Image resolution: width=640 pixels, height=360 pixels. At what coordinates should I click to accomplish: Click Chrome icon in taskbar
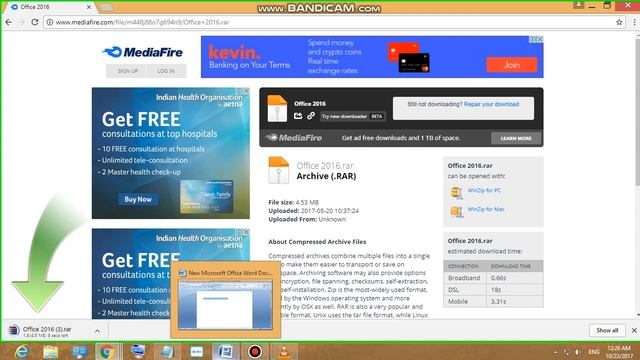click(x=107, y=351)
